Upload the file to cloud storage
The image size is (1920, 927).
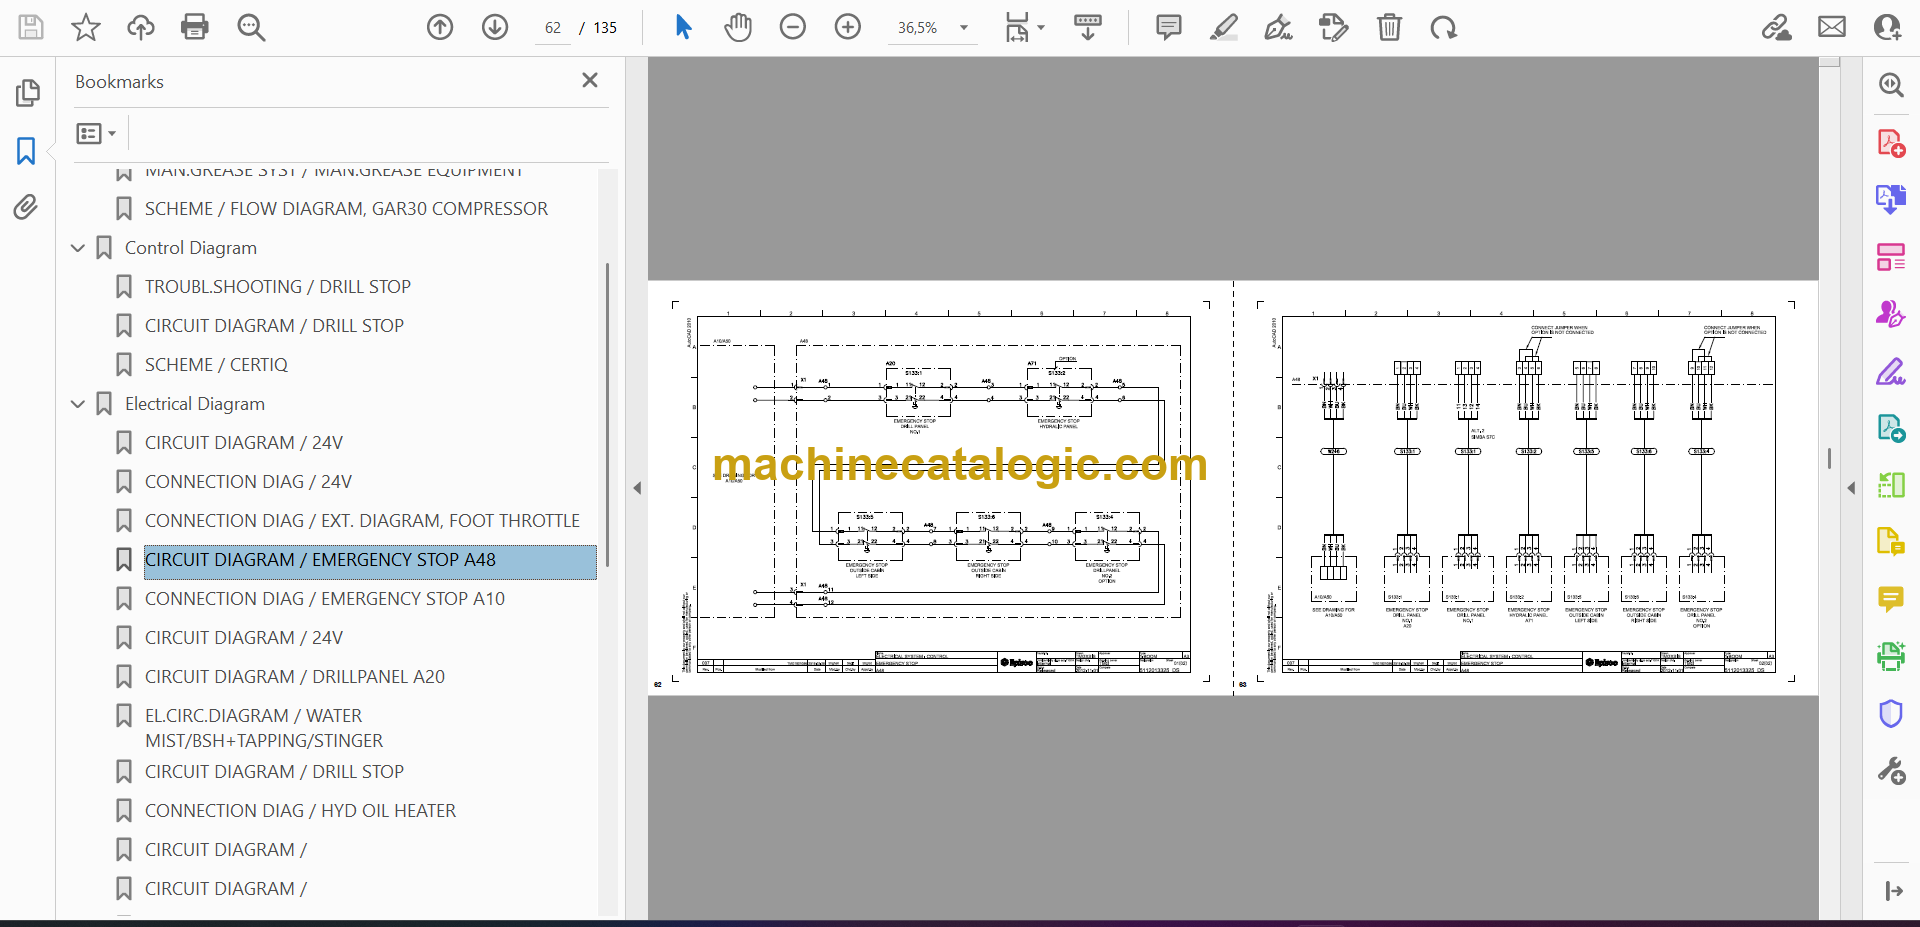click(x=141, y=27)
